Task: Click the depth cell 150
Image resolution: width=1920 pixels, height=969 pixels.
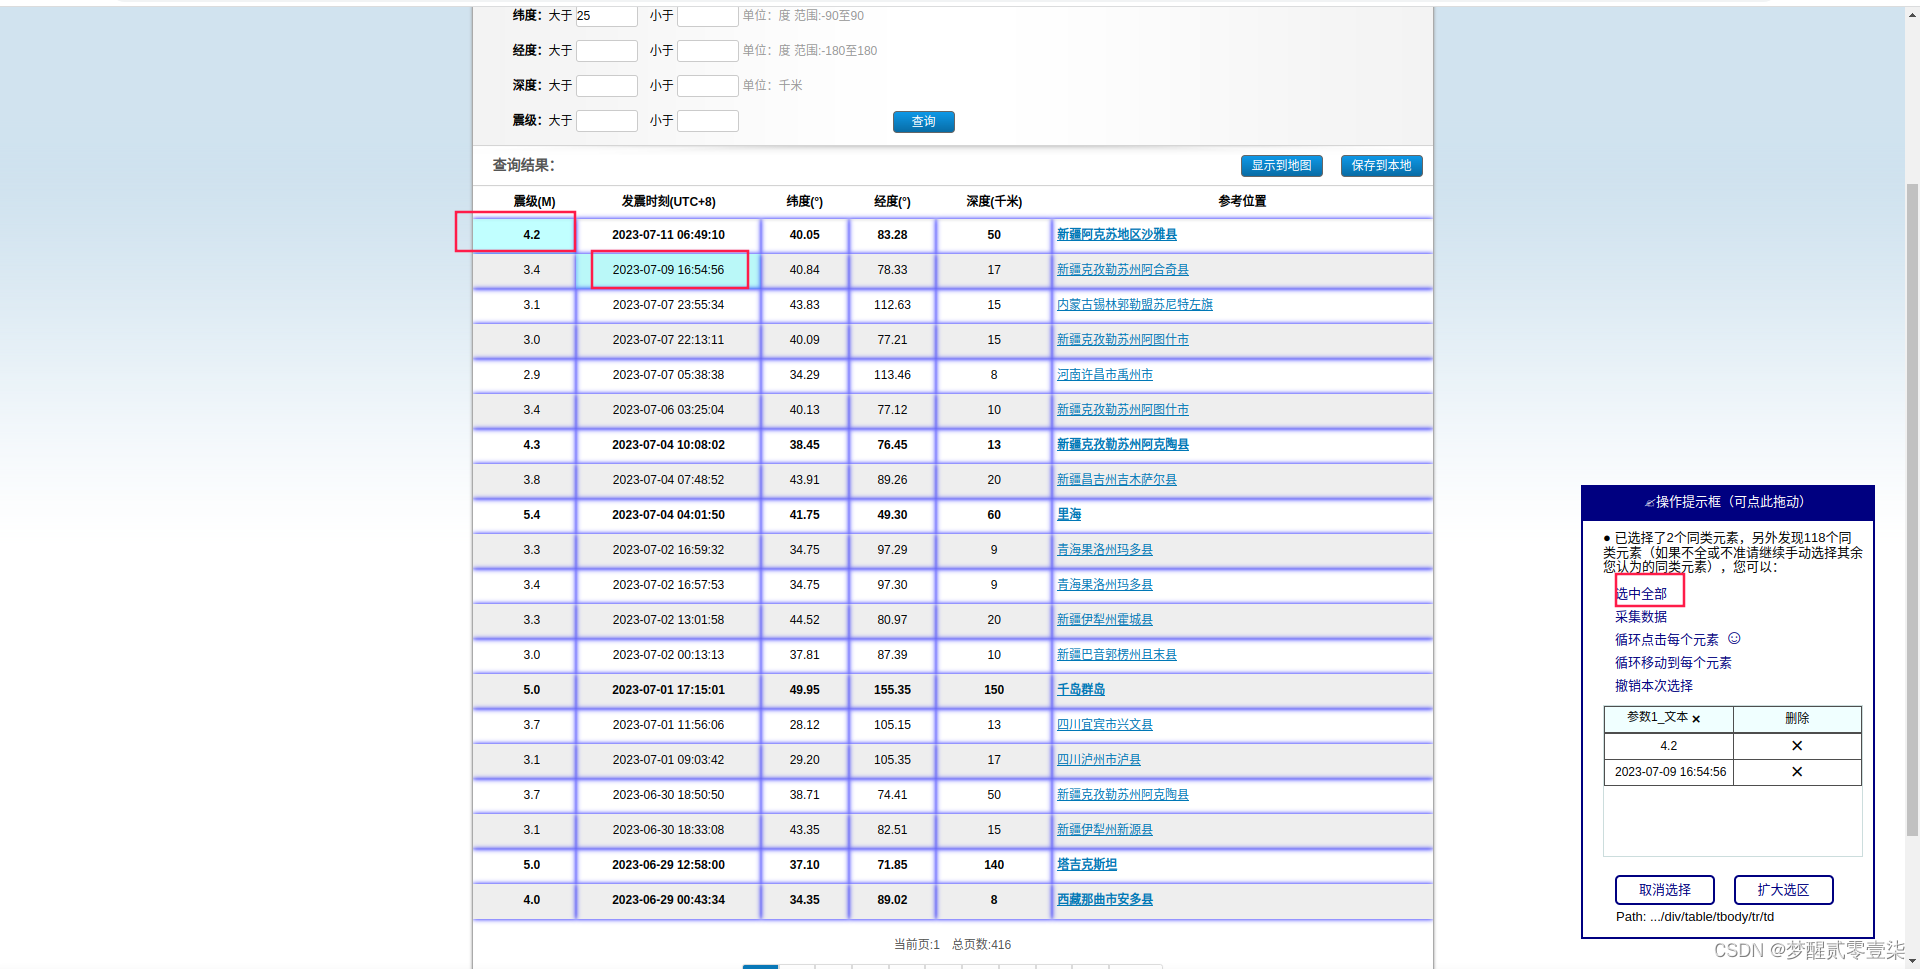Action: click(x=993, y=690)
